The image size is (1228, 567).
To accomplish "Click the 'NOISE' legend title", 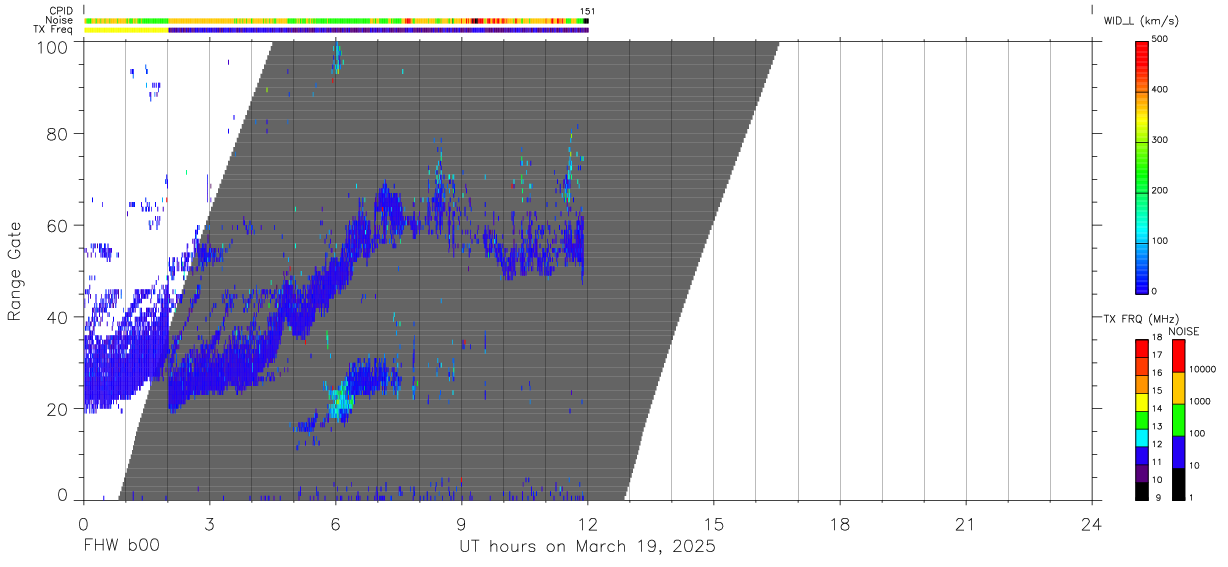I will [x=1183, y=332].
